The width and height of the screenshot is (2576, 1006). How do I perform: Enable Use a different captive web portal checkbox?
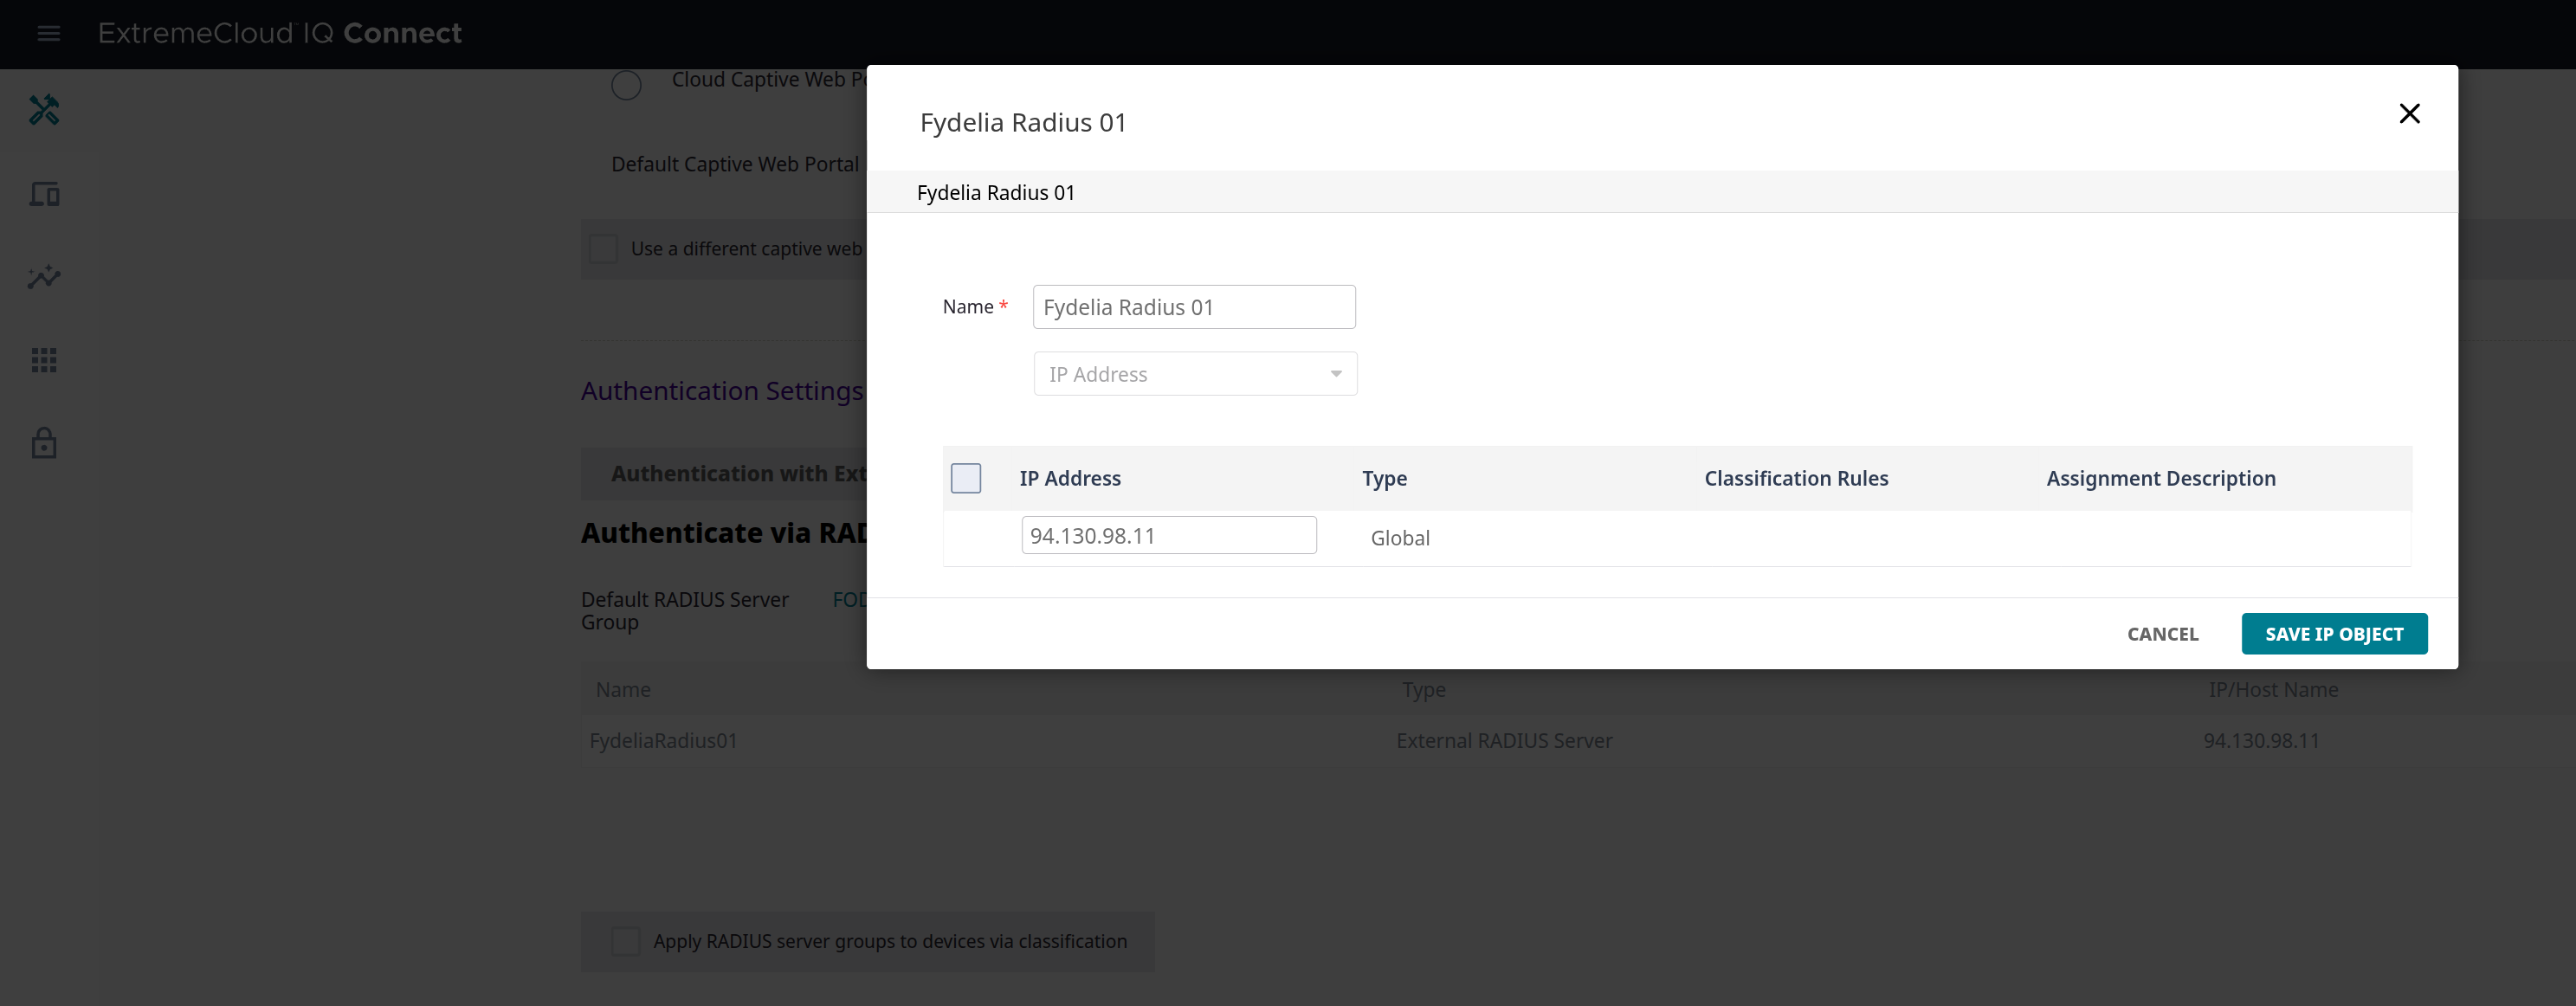(603, 249)
